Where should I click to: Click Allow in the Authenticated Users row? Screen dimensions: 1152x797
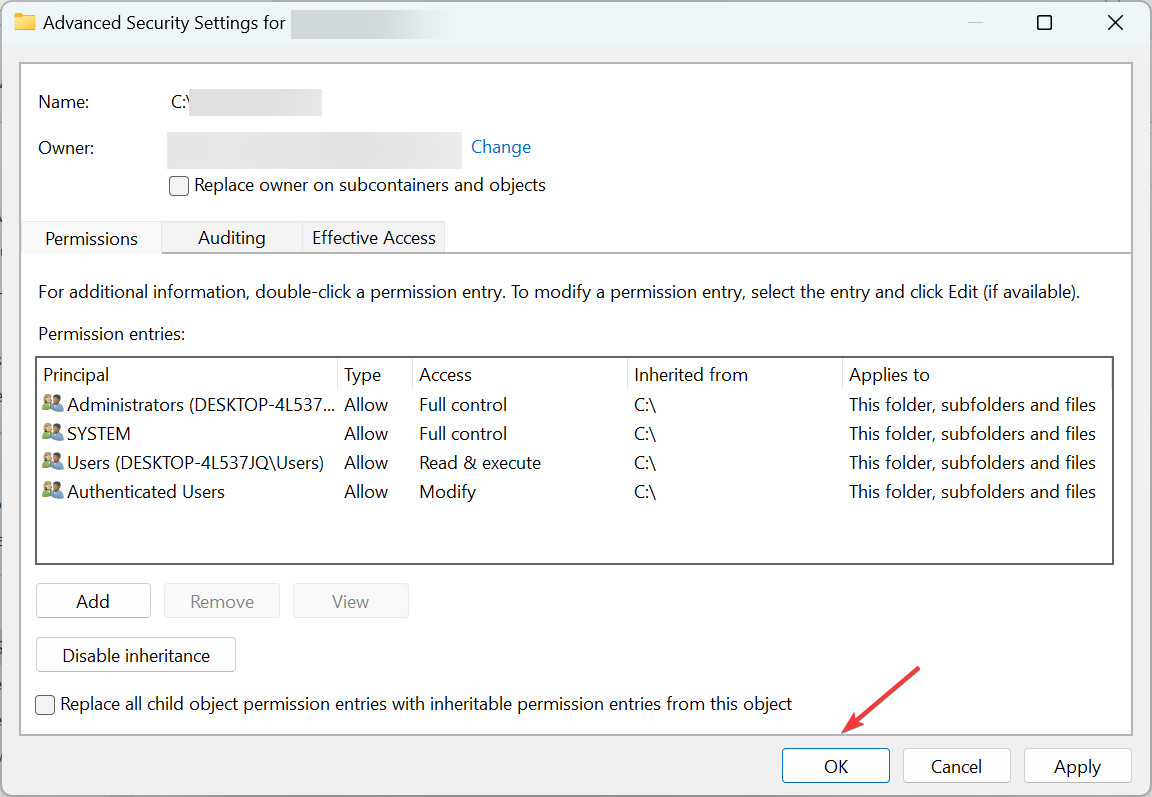click(x=366, y=491)
